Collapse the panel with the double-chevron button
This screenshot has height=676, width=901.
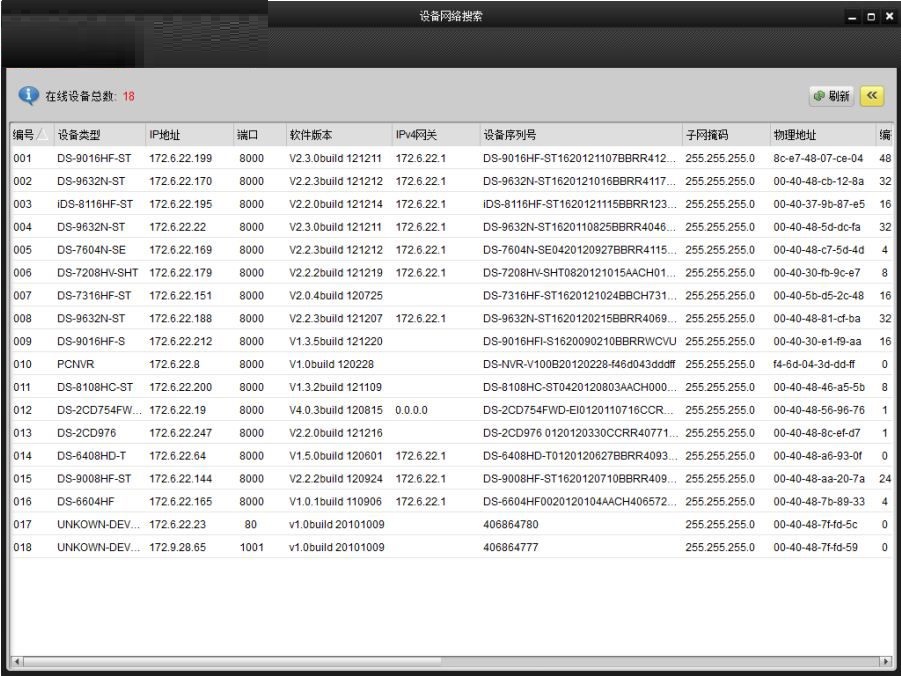coord(873,96)
